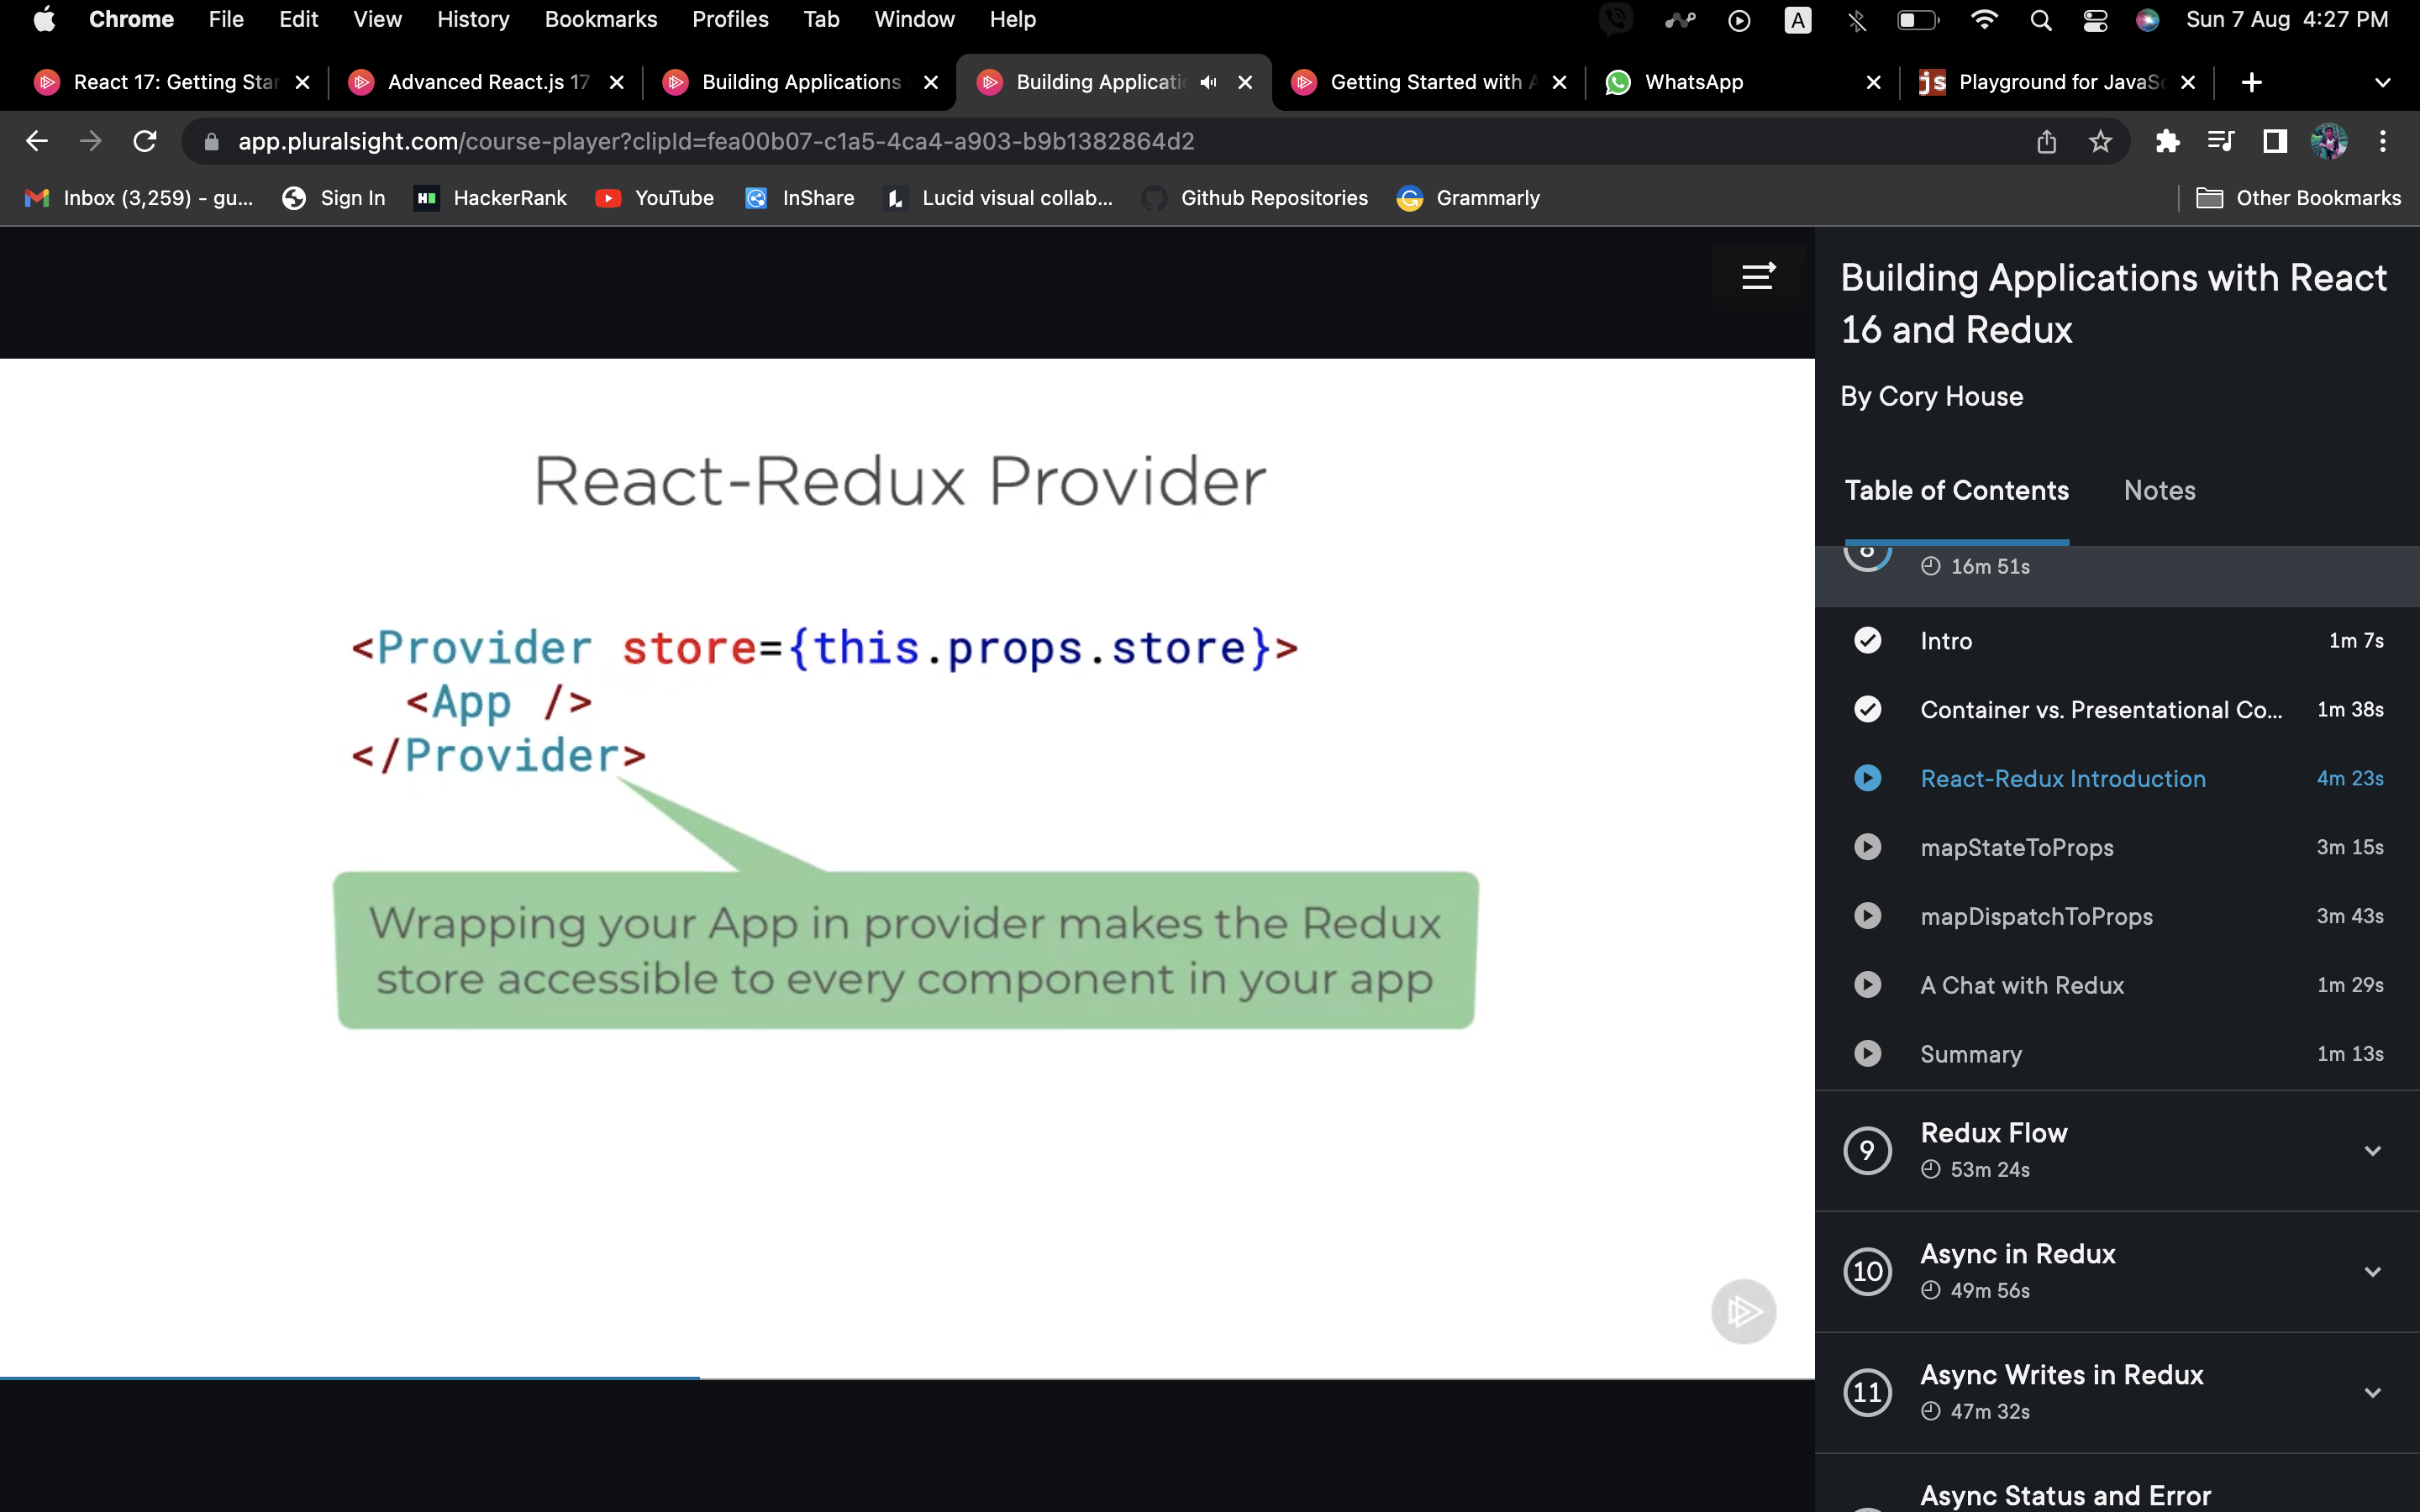The image size is (2420, 1512).
Task: Open the HackerRank bookmark
Action: 491,198
